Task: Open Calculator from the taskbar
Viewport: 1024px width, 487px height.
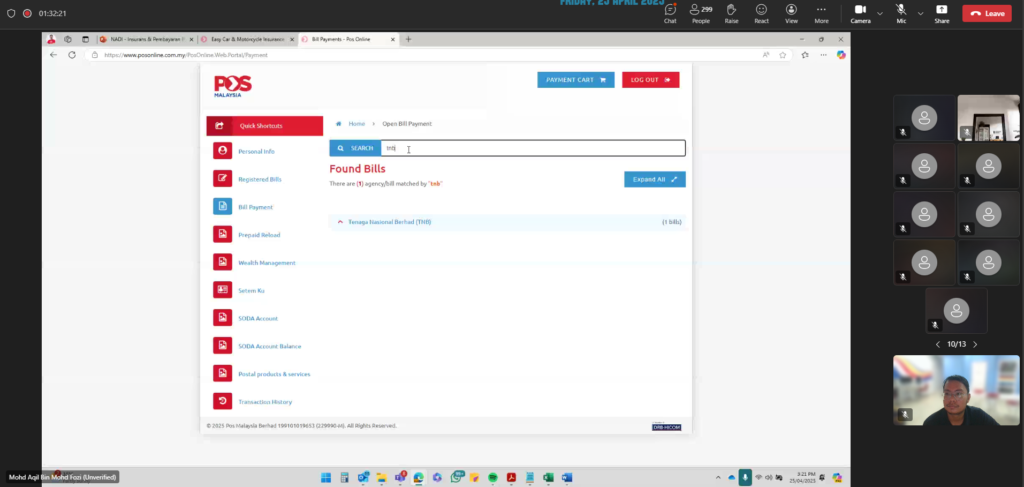Action: (344, 478)
